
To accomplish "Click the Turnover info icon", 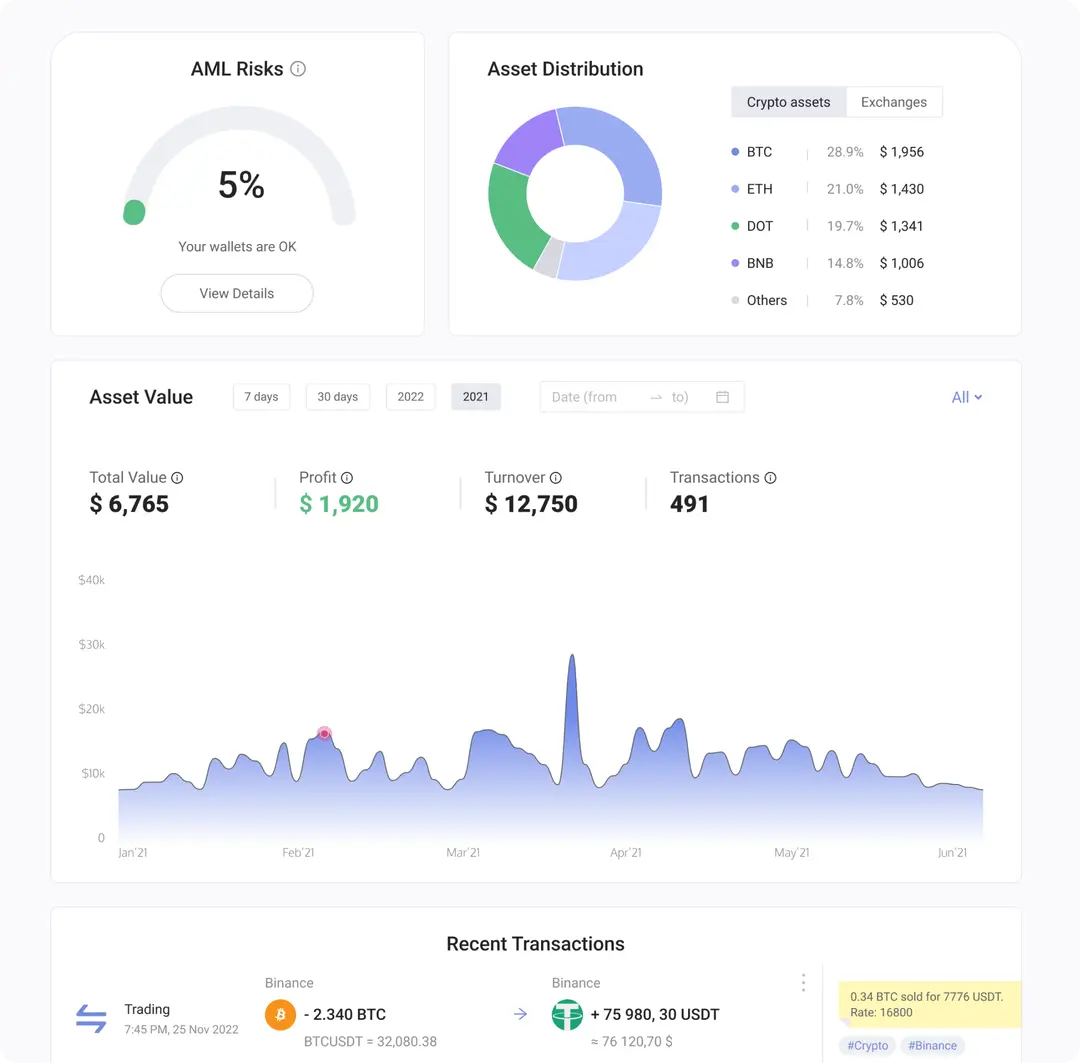I will coord(556,478).
